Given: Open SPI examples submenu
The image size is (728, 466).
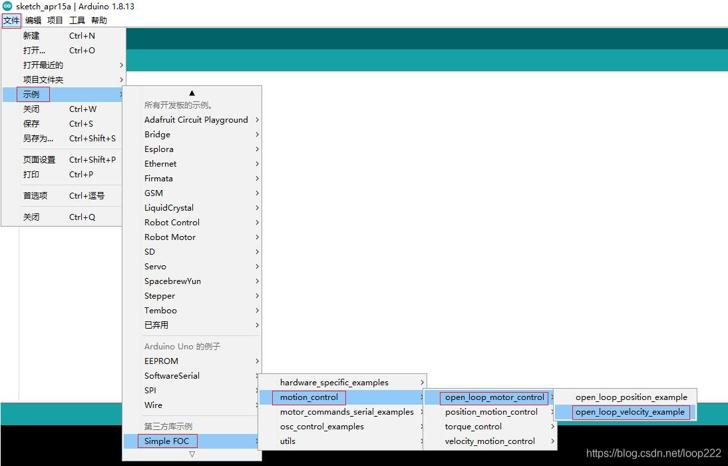Looking at the screenshot, I should pos(192,390).
